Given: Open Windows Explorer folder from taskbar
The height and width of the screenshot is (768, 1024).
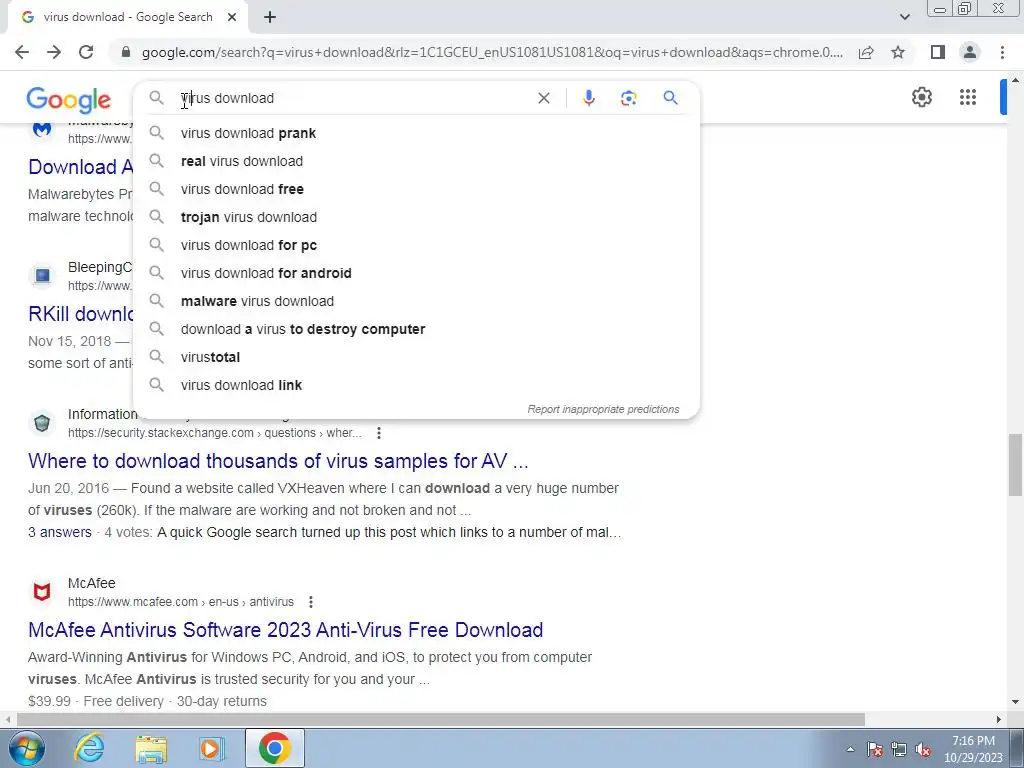Looking at the screenshot, I should click(151, 748).
